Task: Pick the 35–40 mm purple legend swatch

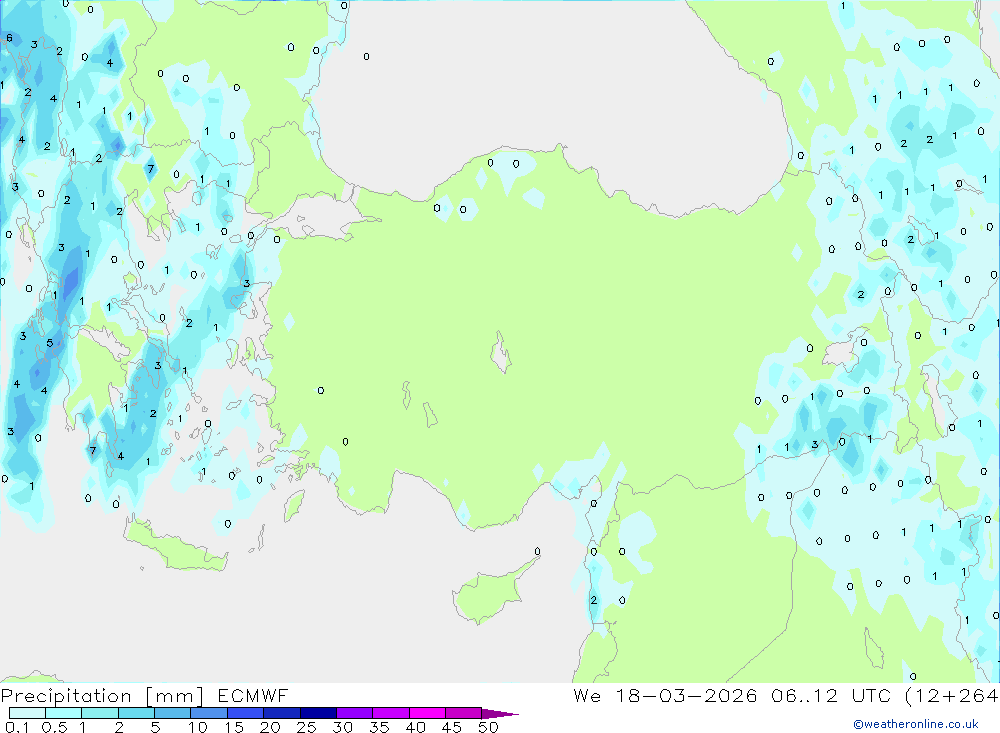Action: [390, 713]
